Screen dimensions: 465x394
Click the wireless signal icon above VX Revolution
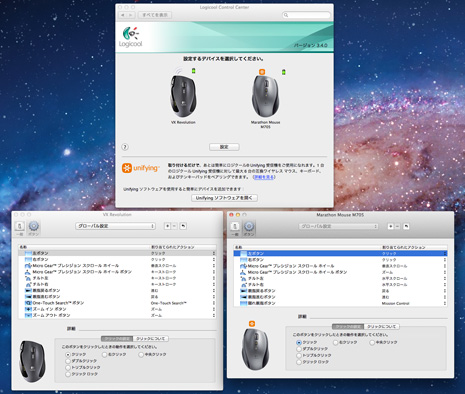178,71
